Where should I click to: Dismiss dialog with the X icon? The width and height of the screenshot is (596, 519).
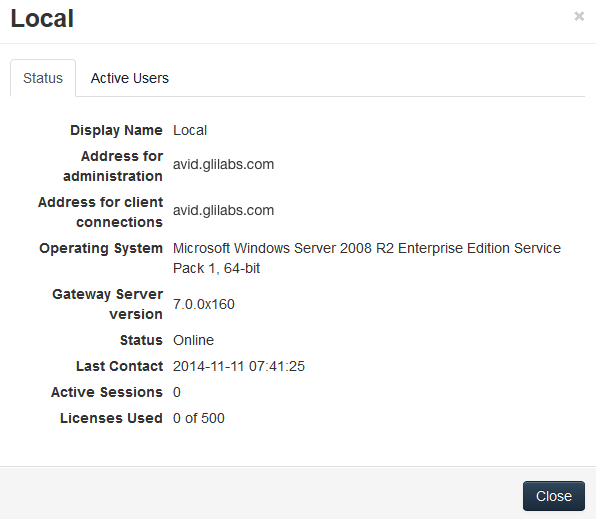(x=579, y=16)
